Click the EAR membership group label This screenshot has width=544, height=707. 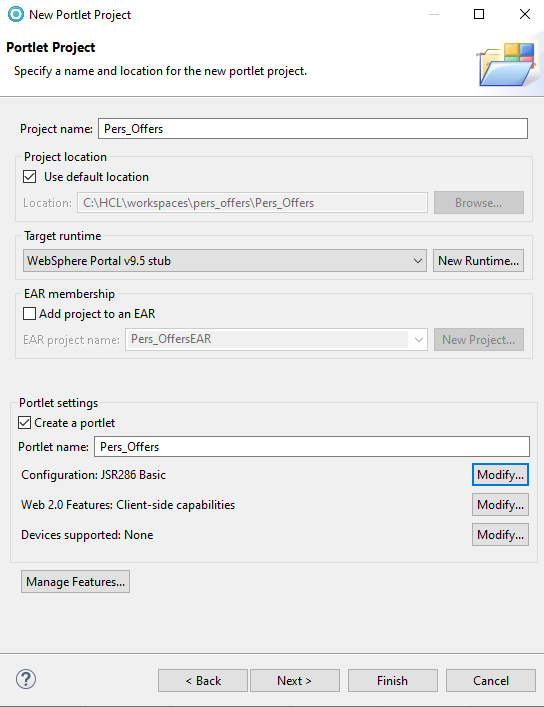(69, 294)
